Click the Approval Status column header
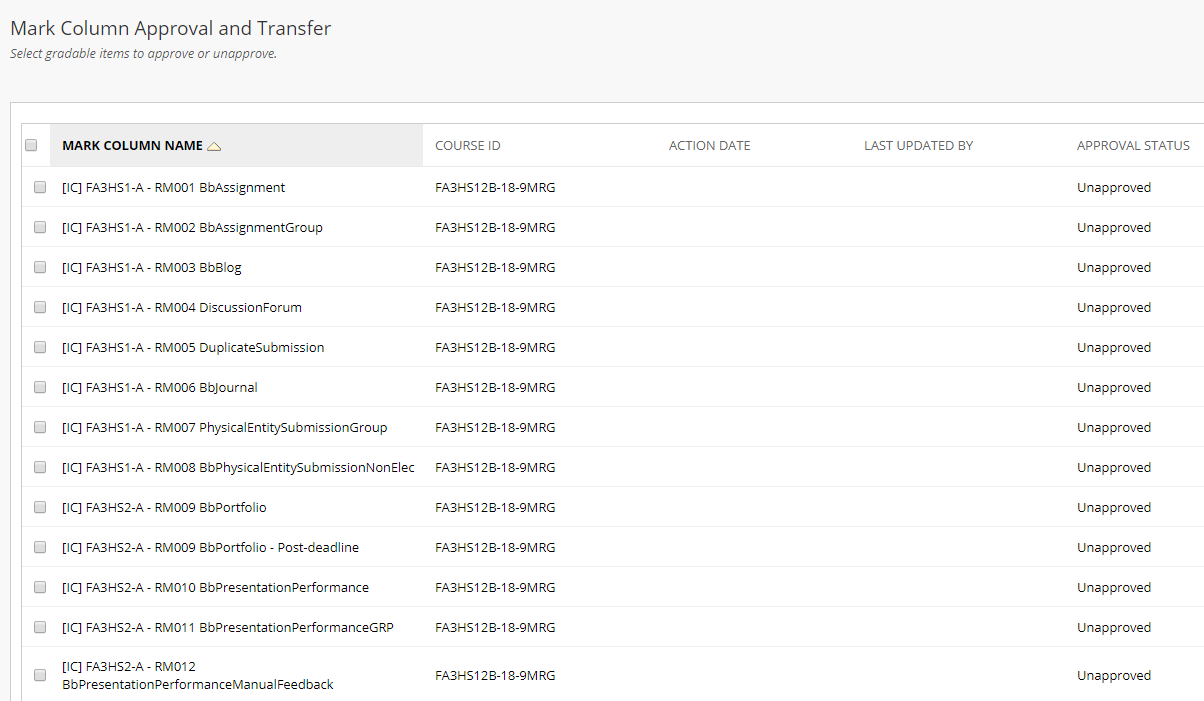The height and width of the screenshot is (701, 1204). 1133,146
